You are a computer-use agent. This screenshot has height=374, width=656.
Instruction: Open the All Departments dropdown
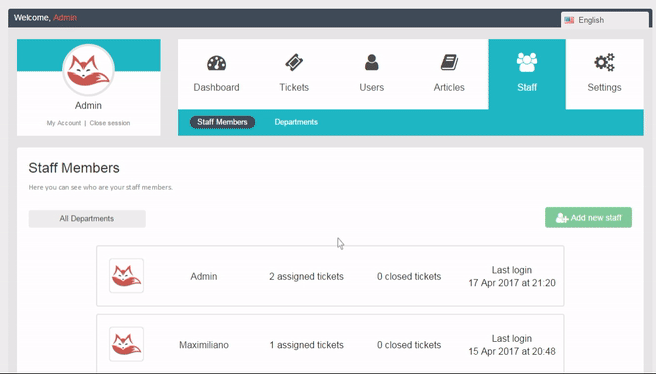click(x=87, y=219)
